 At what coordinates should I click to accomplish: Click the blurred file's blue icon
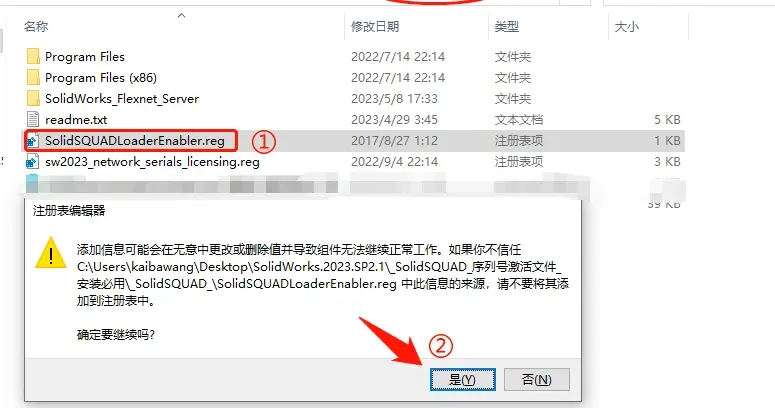[32, 183]
